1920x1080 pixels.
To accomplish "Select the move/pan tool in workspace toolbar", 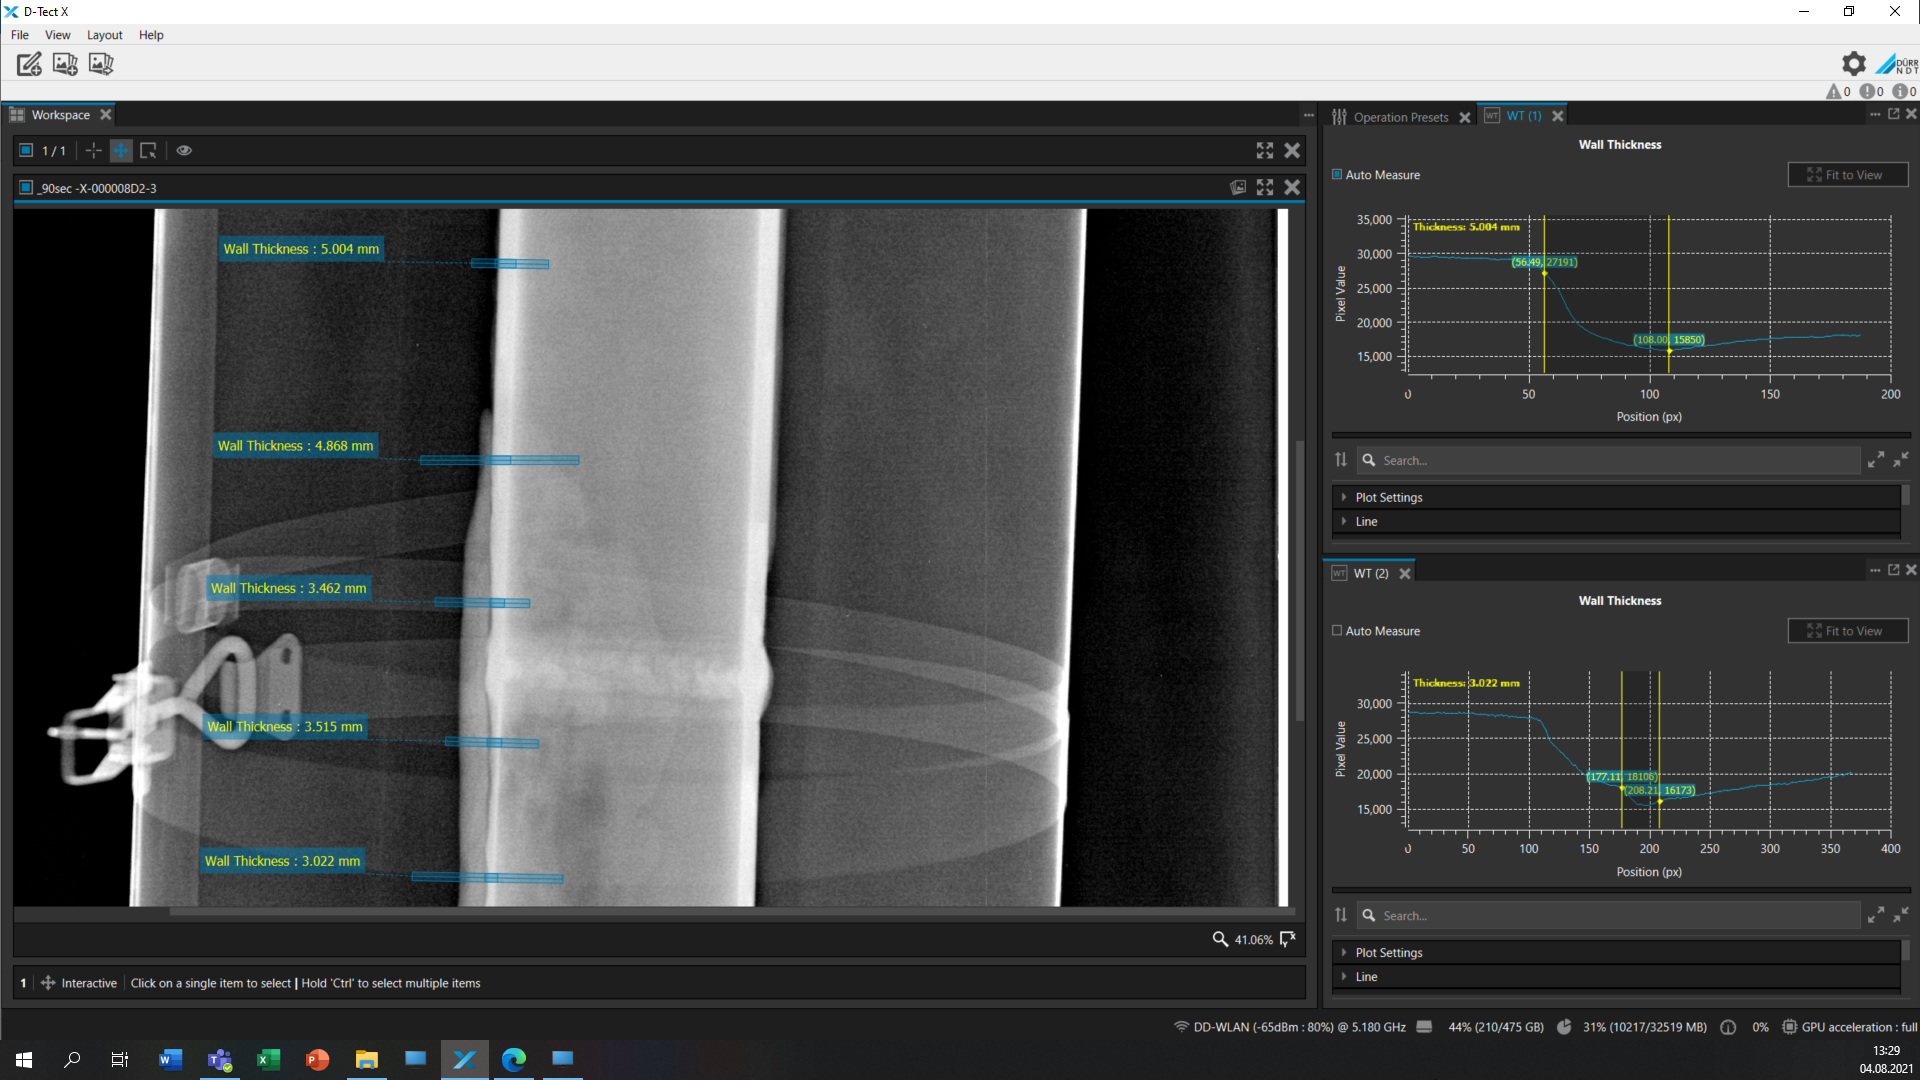I will (121, 151).
